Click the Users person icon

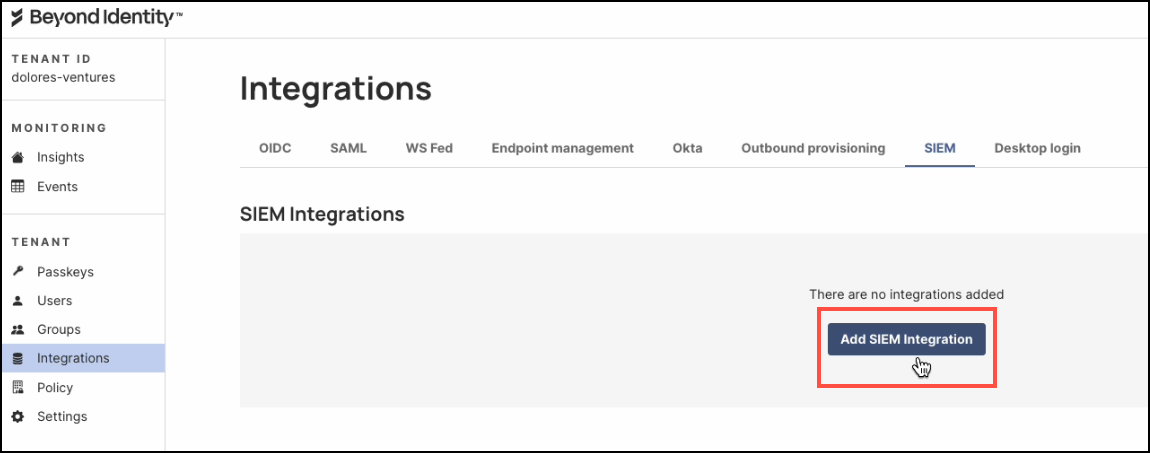[18, 301]
